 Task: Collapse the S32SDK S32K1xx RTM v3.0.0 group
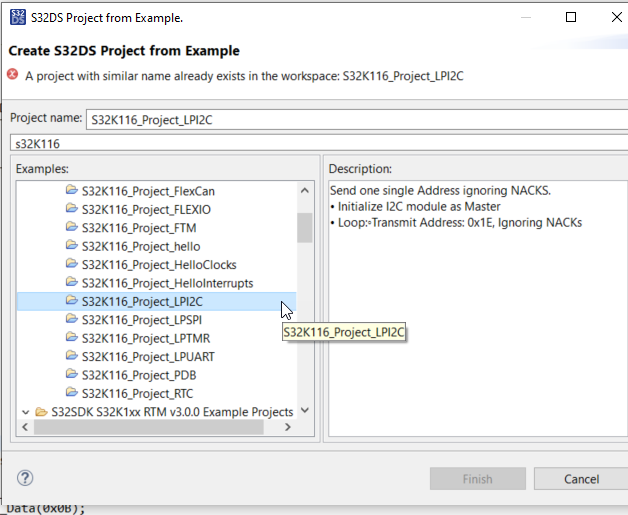(x=26, y=412)
